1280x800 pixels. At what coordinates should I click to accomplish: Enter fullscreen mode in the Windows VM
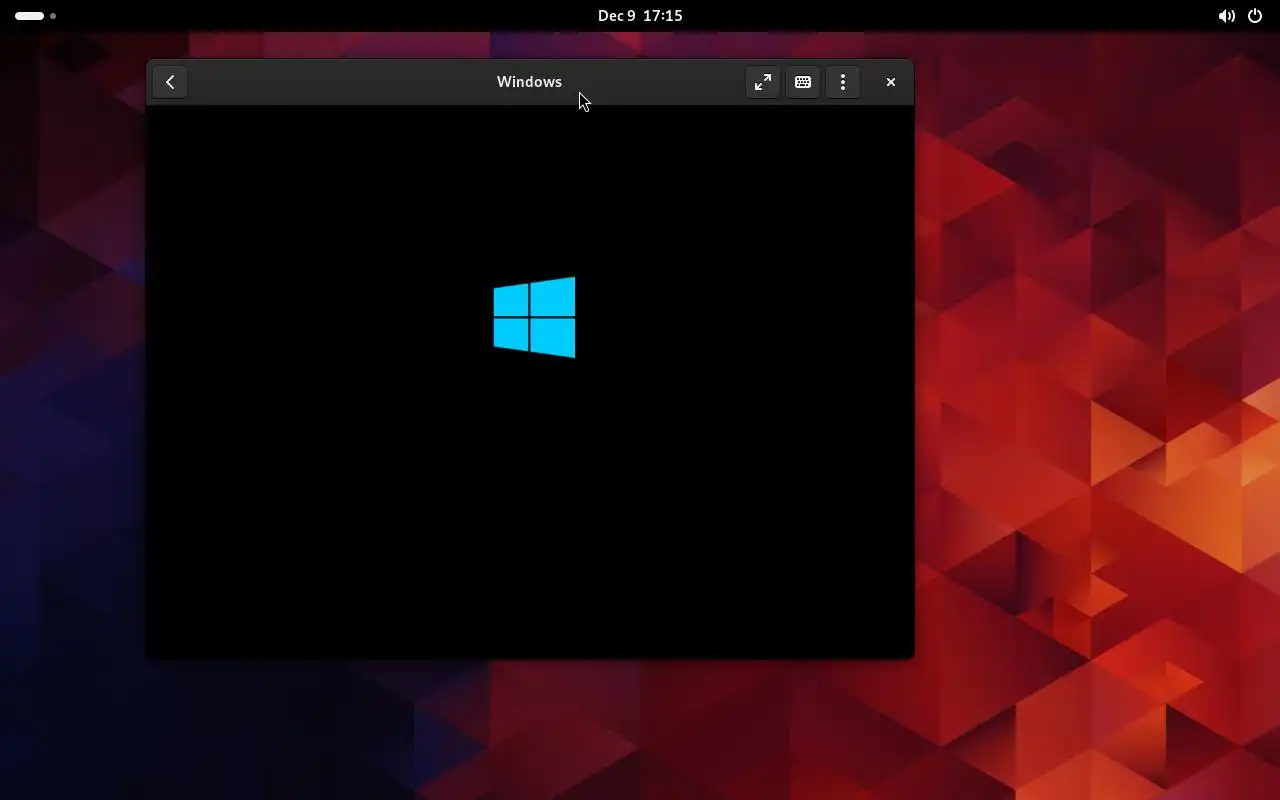(x=763, y=82)
